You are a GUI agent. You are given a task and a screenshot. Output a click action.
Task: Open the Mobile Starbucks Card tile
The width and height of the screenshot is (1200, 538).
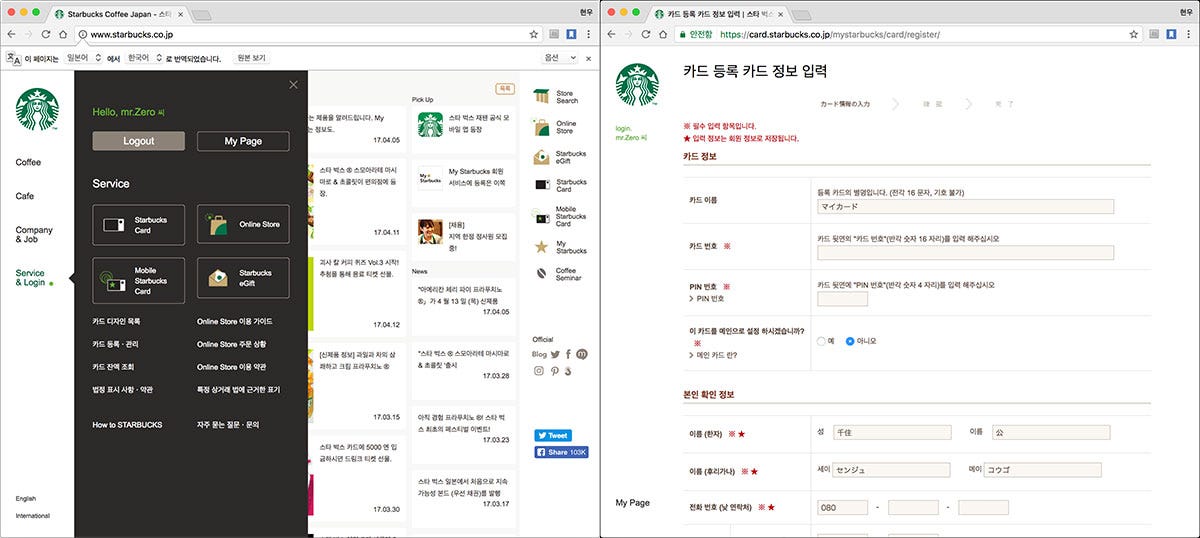click(x=138, y=280)
